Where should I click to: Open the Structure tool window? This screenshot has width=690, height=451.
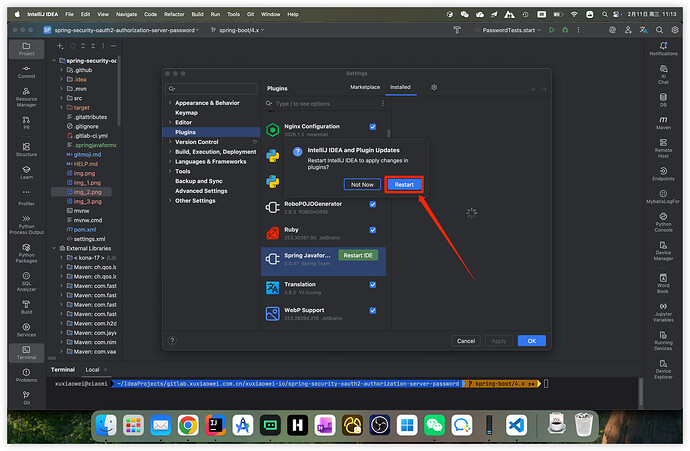(x=26, y=148)
